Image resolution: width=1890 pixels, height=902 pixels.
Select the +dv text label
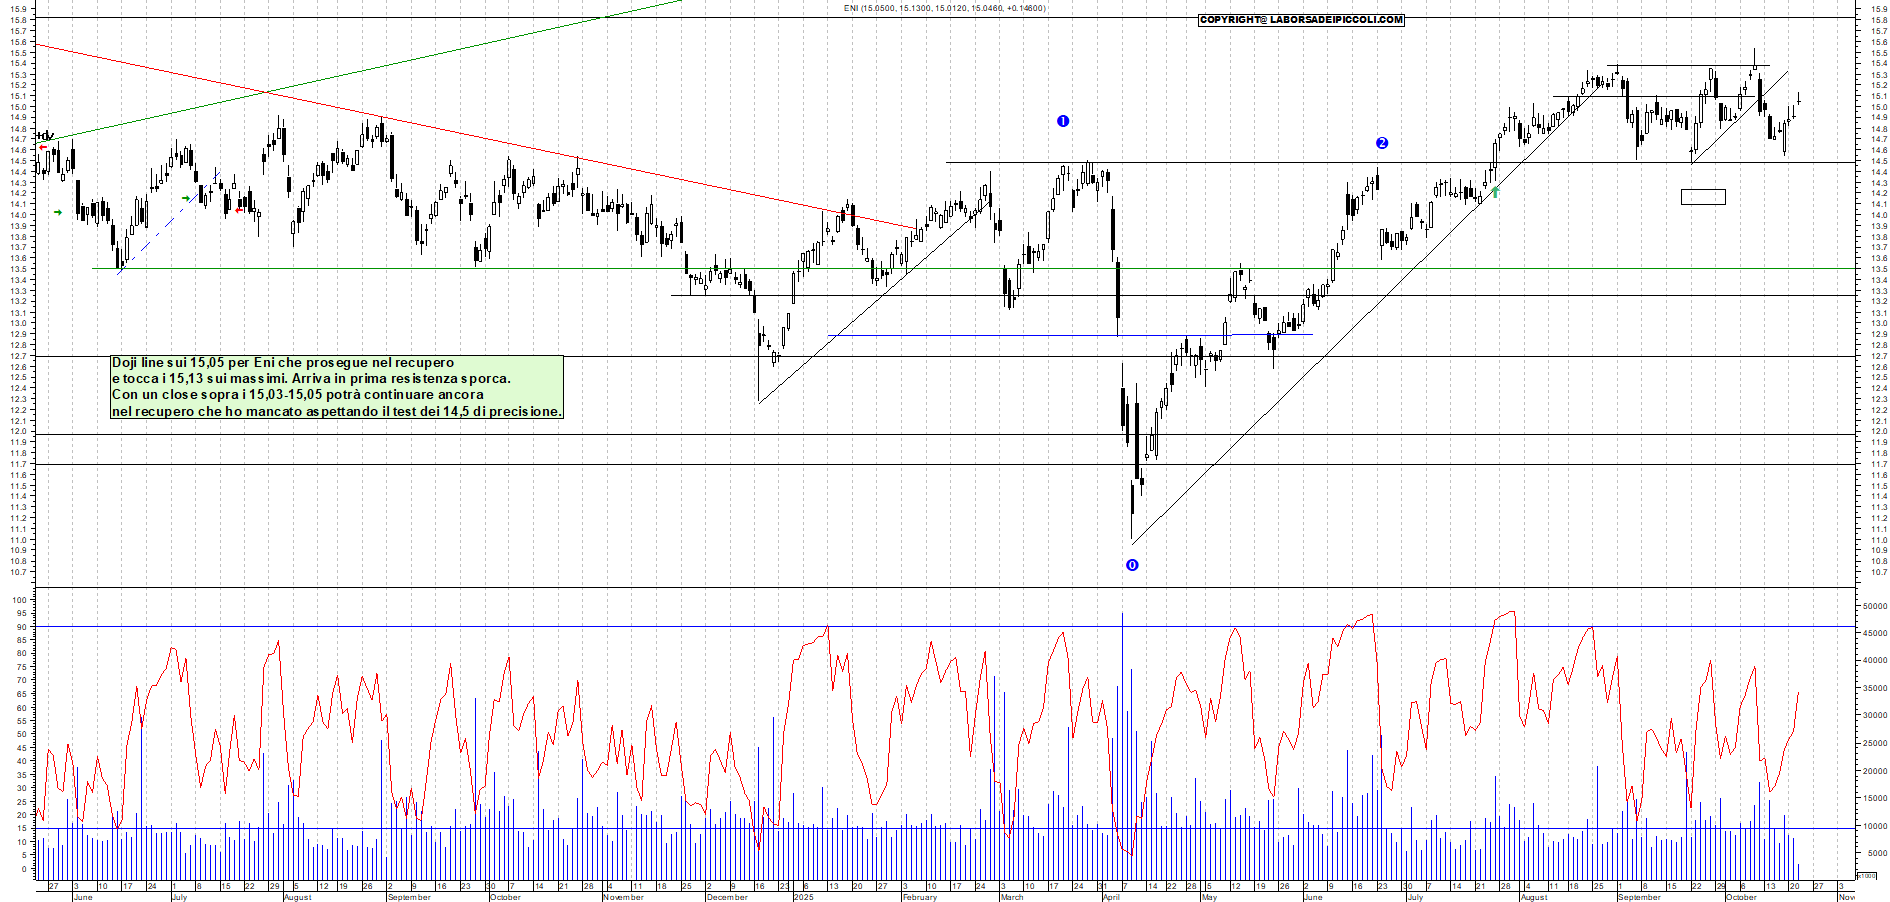(x=45, y=135)
